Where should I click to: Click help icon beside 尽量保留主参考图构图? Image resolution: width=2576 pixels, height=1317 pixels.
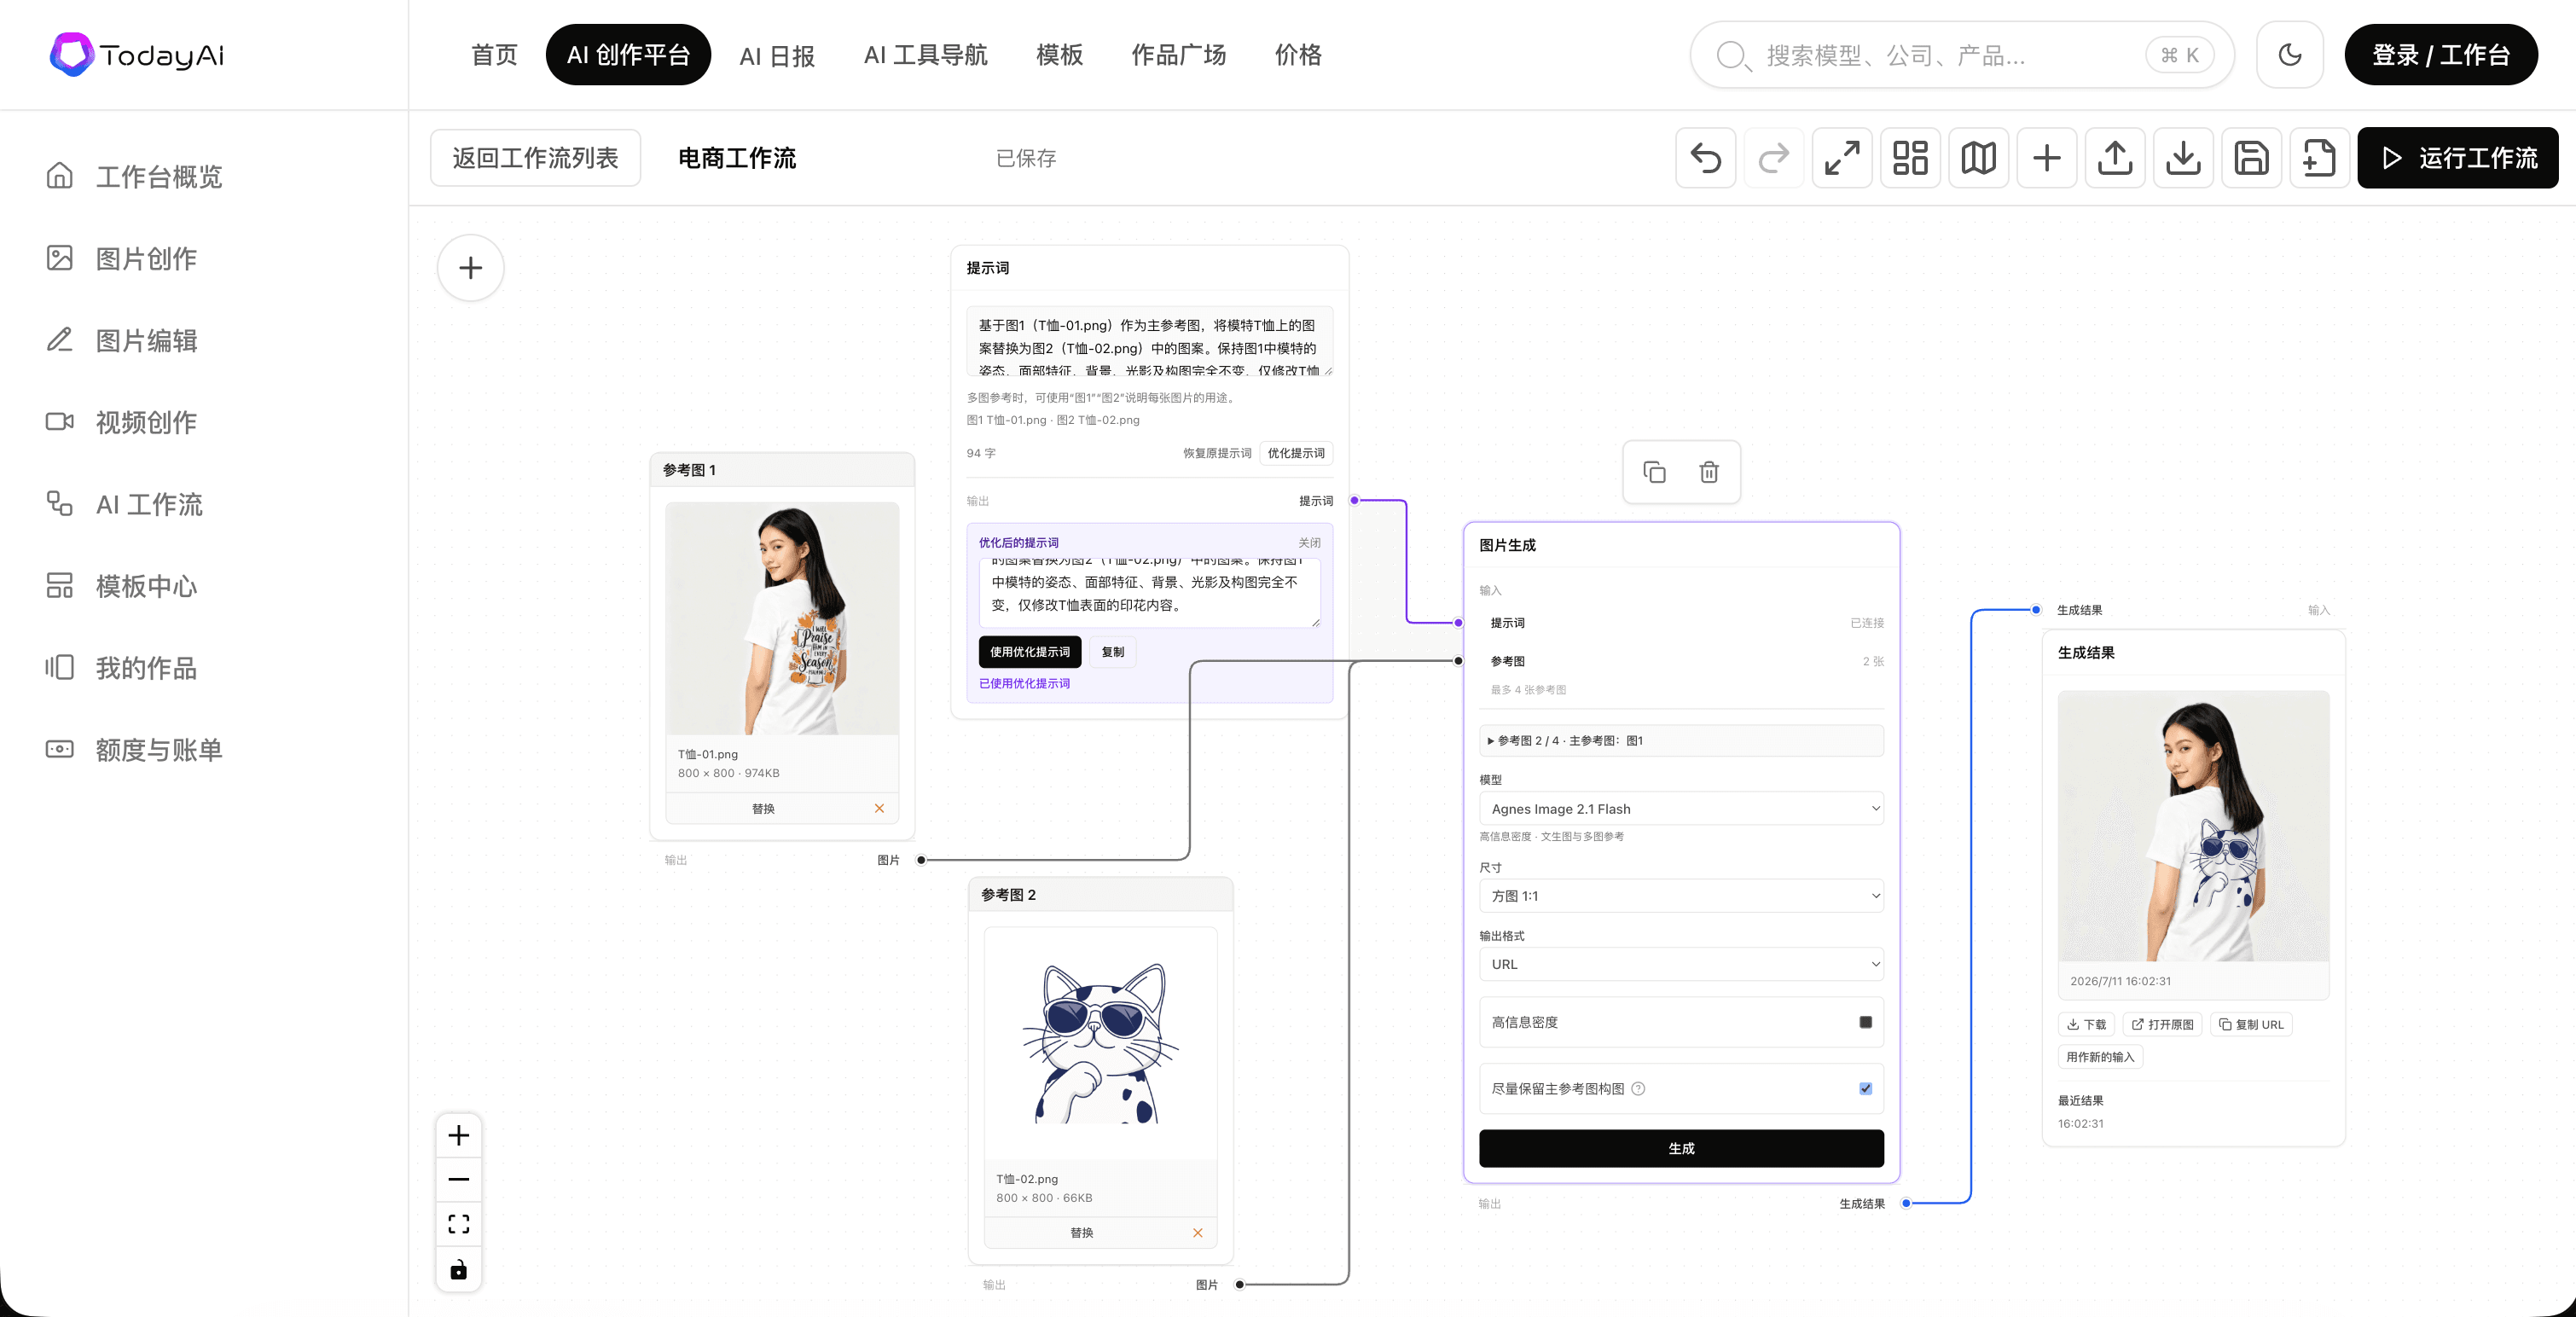1638,1089
